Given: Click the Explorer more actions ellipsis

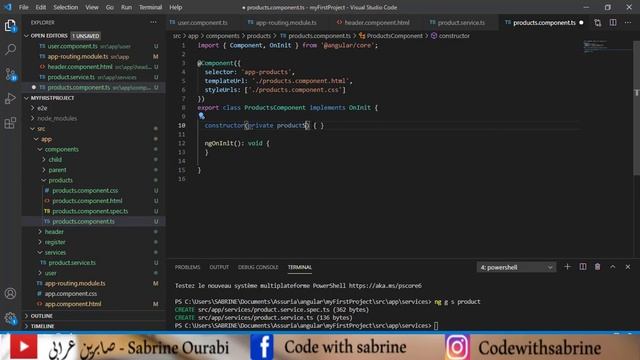Looking at the screenshot, I should tap(153, 22).
